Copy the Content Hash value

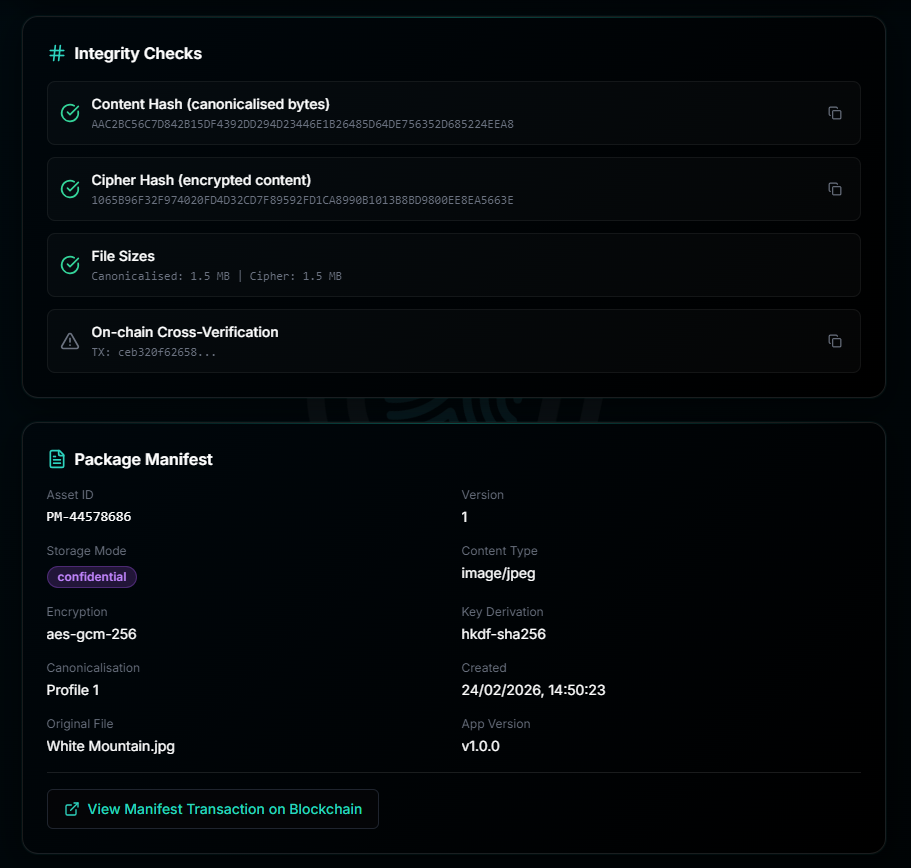click(x=834, y=113)
